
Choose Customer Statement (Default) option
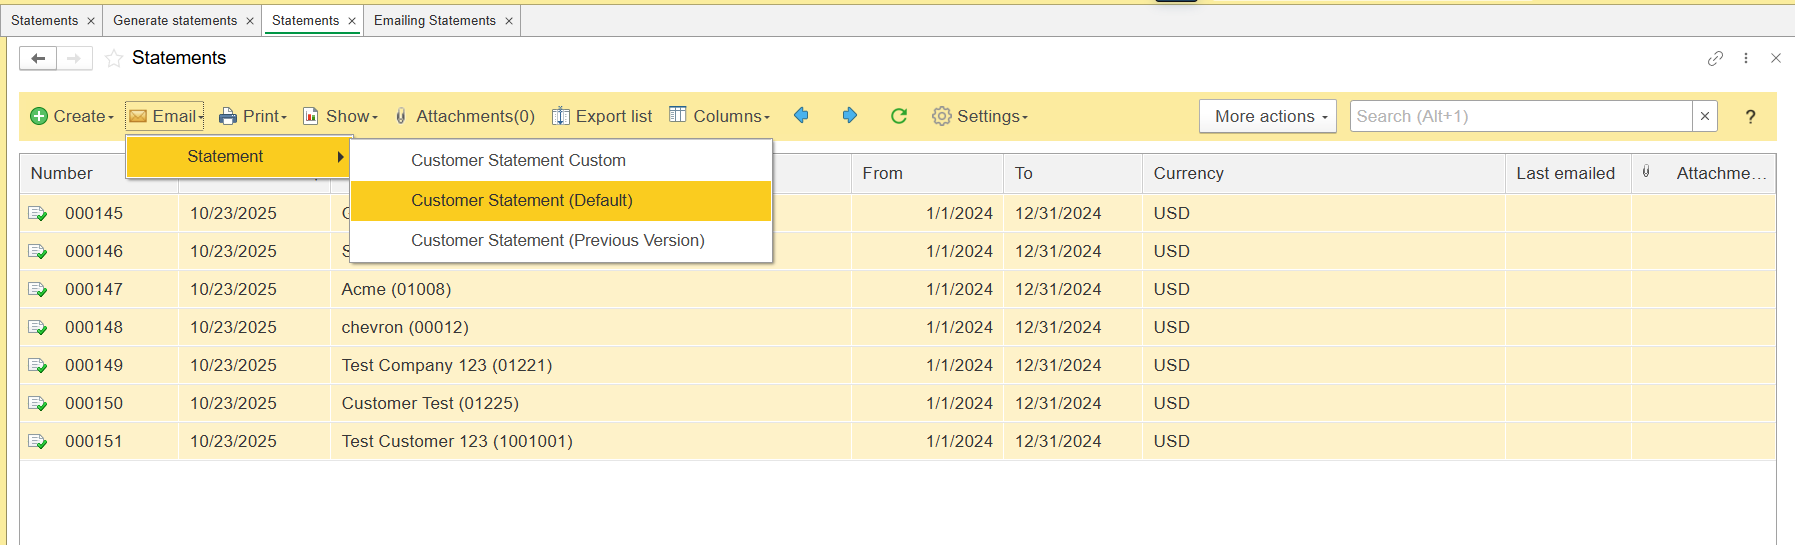tap(521, 201)
